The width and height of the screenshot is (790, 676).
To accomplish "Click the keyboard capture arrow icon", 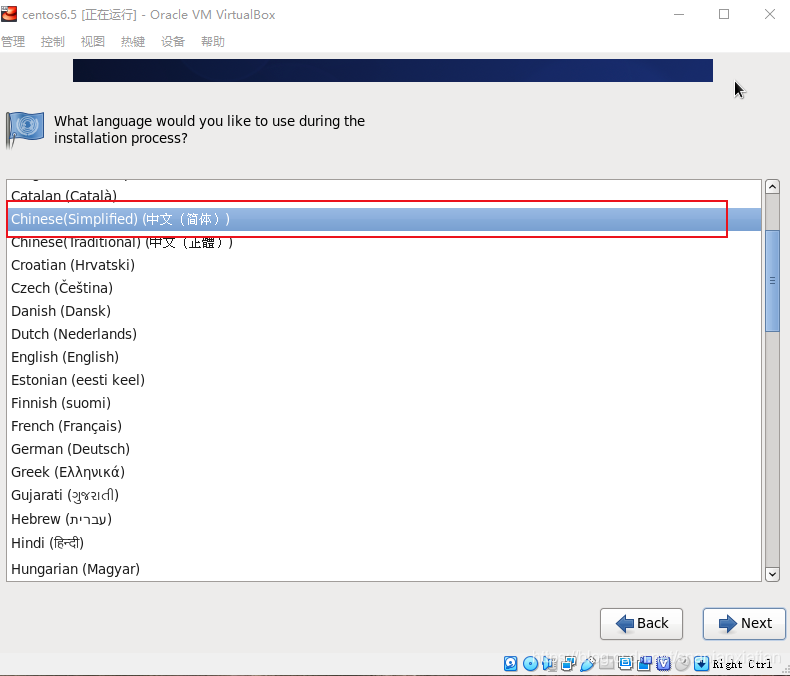I will pyautogui.click(x=701, y=663).
